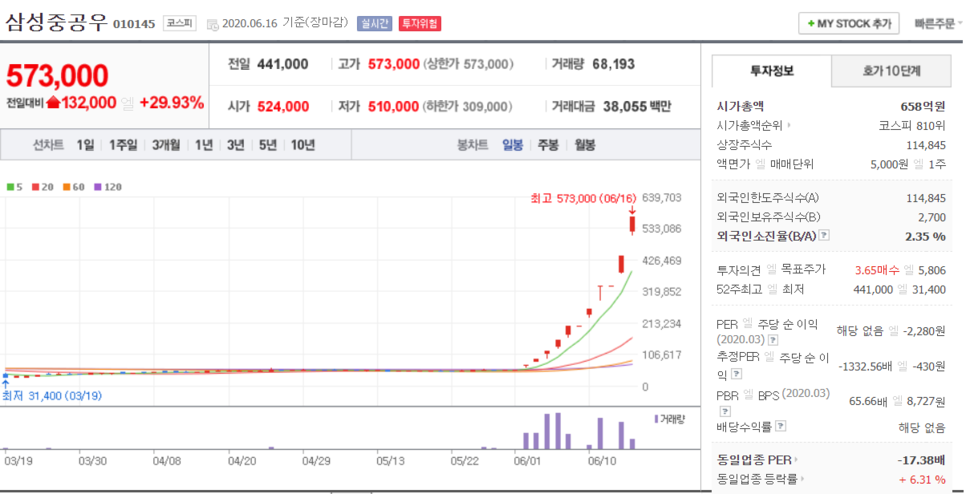966x494 pixels.
Task: Switch to the 호가10단계 tab
Action: [x=891, y=71]
